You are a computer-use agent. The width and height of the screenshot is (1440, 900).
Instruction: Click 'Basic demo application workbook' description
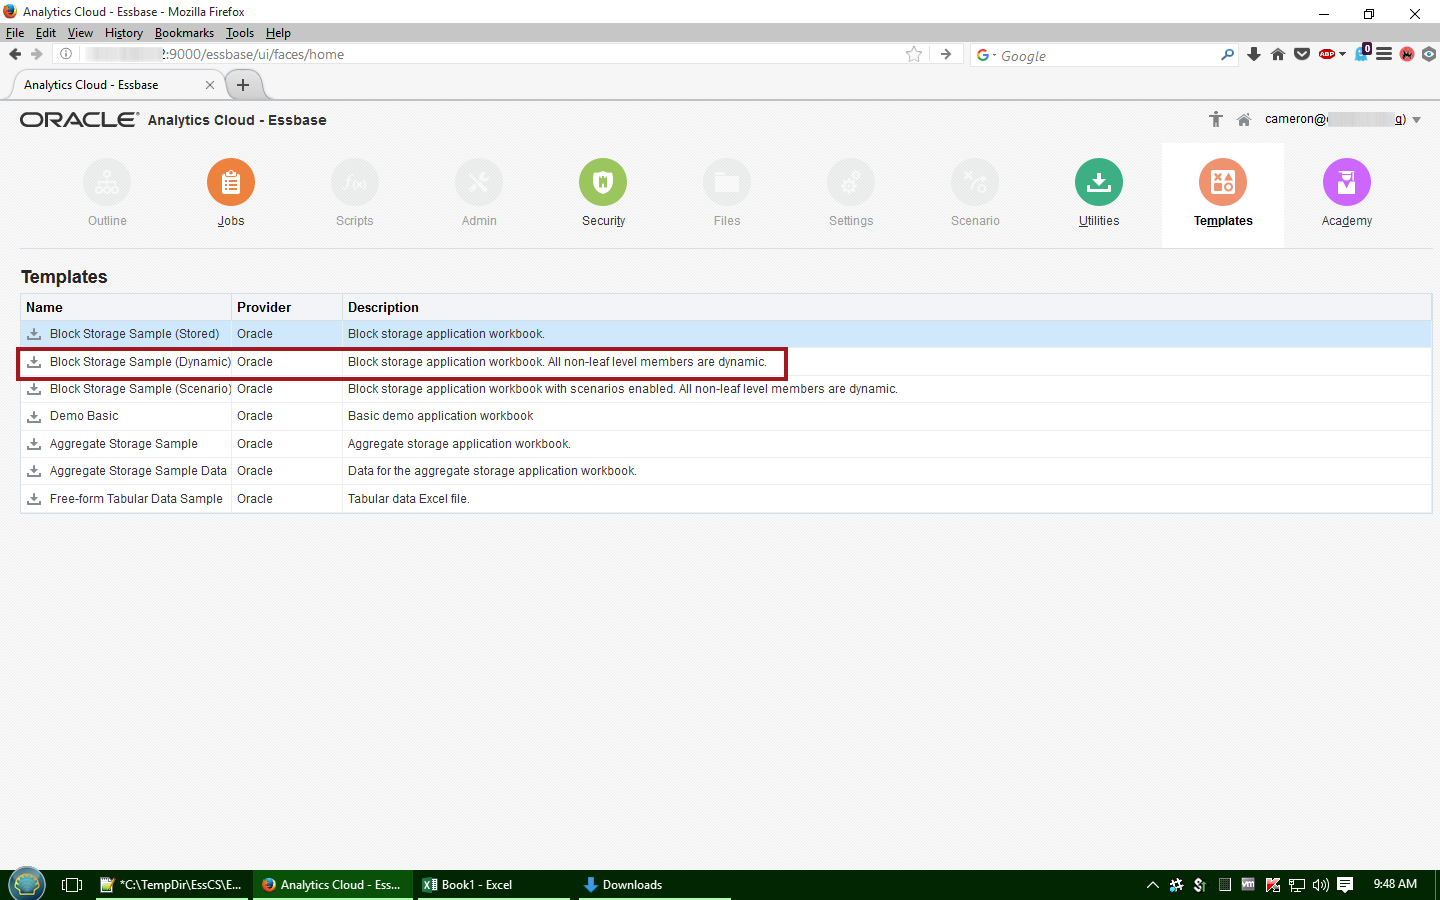point(440,416)
